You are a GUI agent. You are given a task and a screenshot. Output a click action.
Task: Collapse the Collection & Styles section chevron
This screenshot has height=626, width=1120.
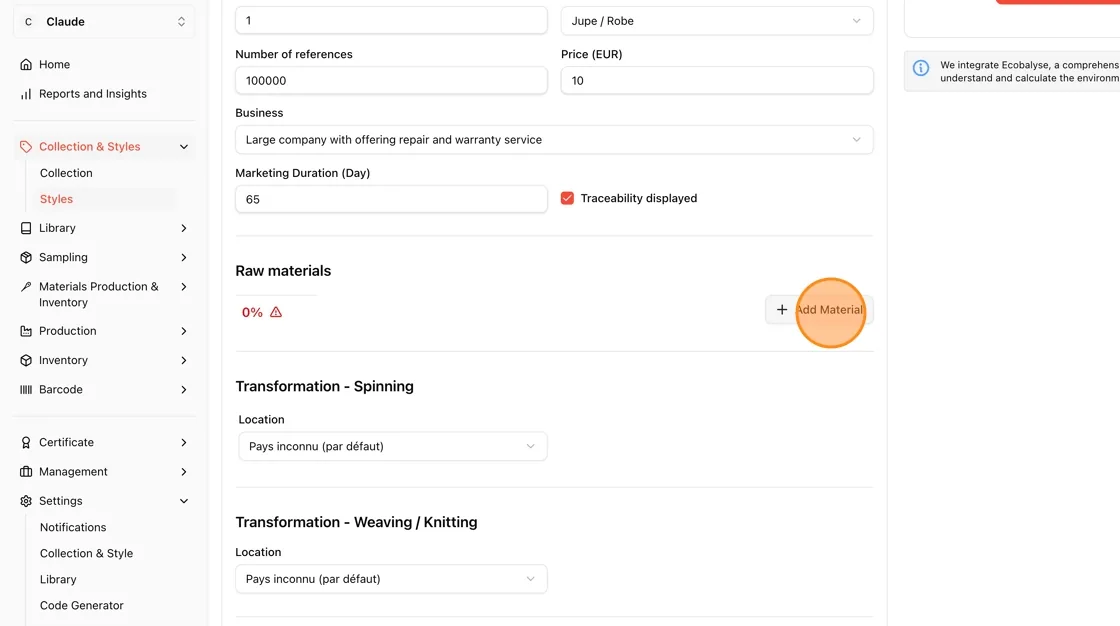click(x=184, y=146)
